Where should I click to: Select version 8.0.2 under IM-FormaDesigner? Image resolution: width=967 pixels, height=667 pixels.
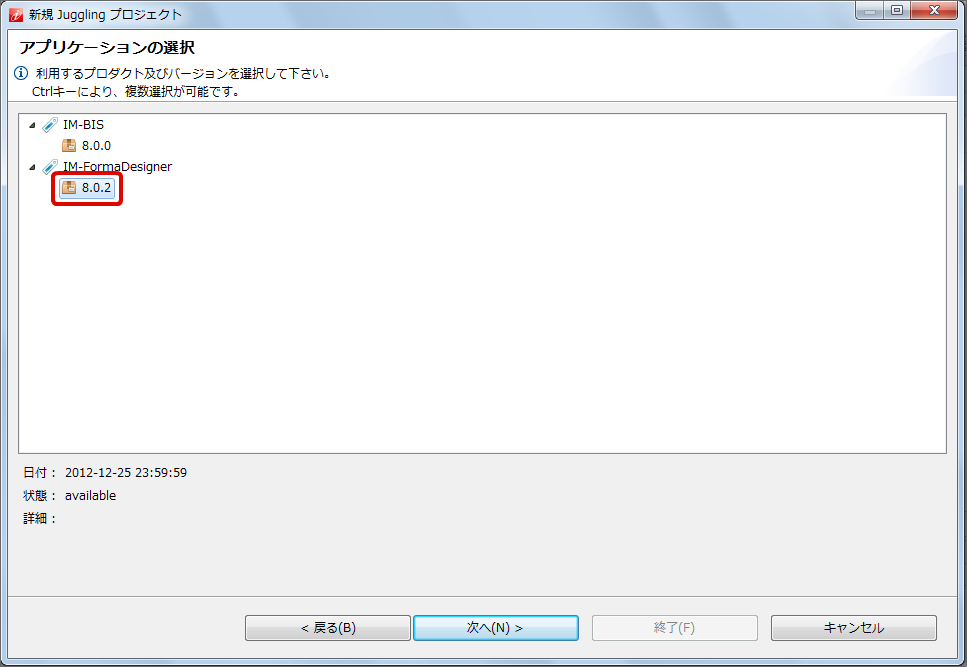click(96, 187)
